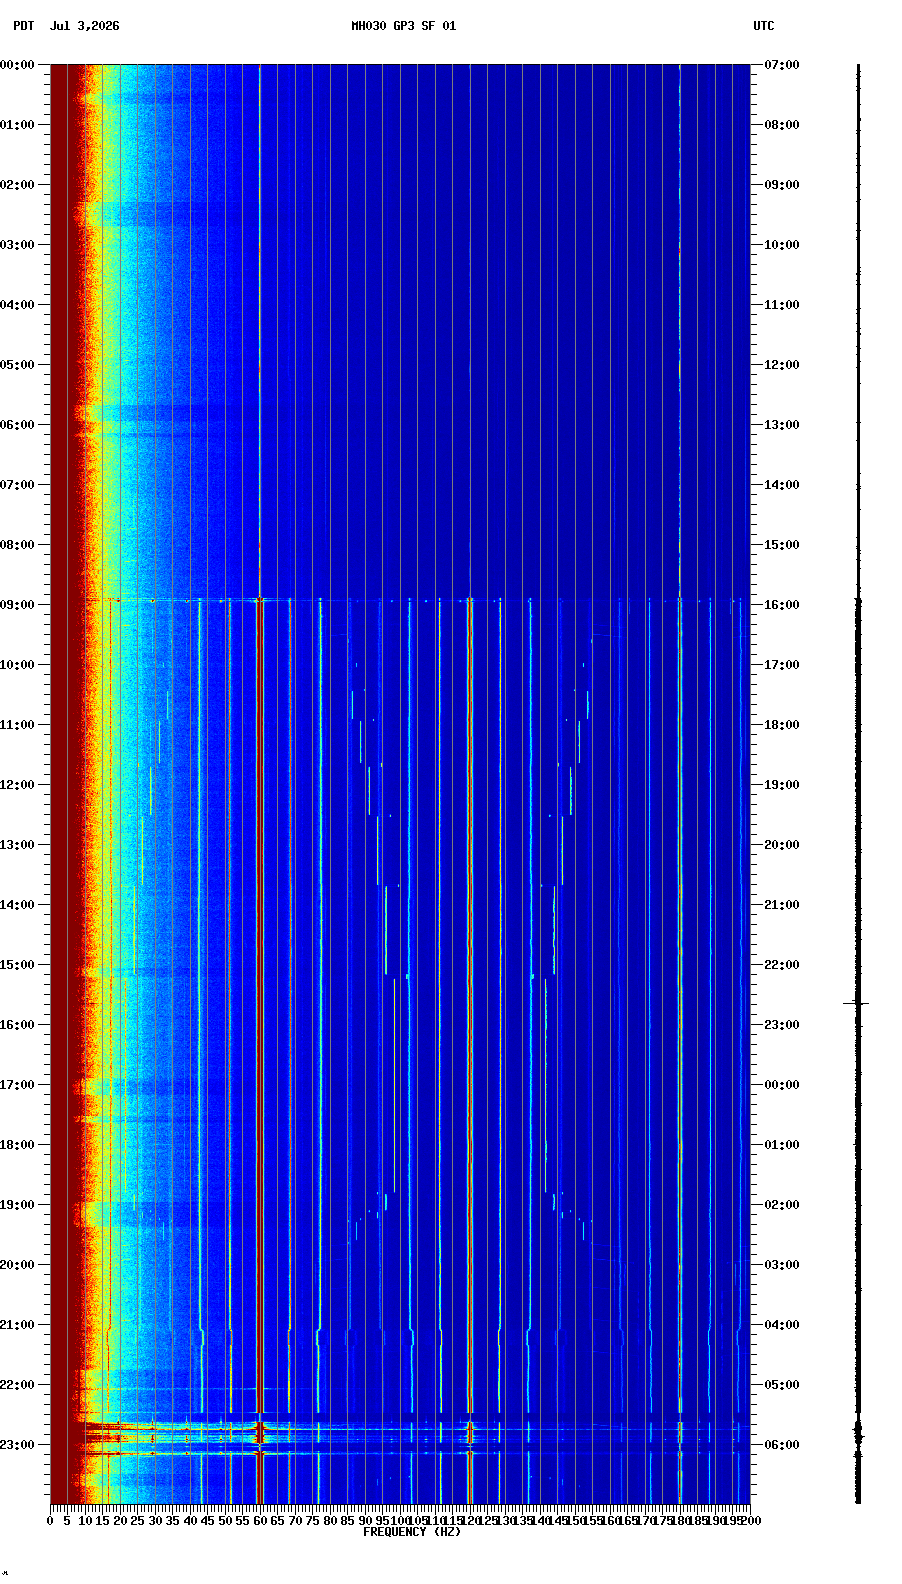
Task: Click the 05:00 label on the PDT axis
Action: point(17,365)
